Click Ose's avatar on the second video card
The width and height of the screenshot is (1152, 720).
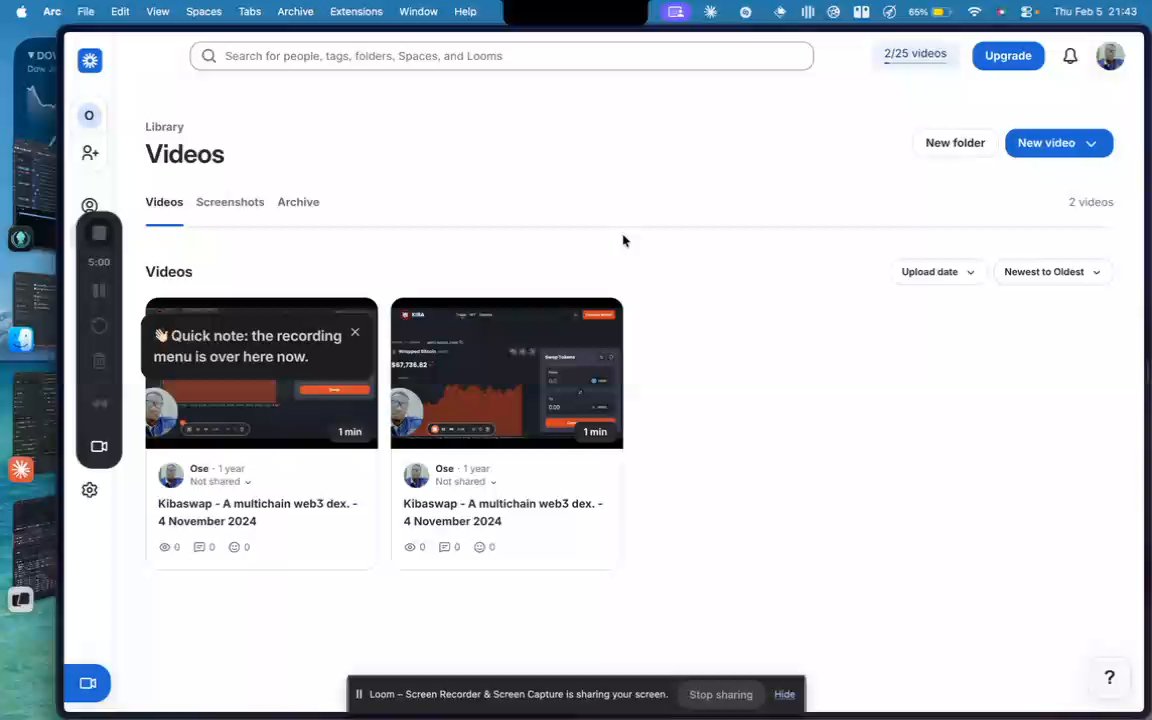click(x=417, y=475)
